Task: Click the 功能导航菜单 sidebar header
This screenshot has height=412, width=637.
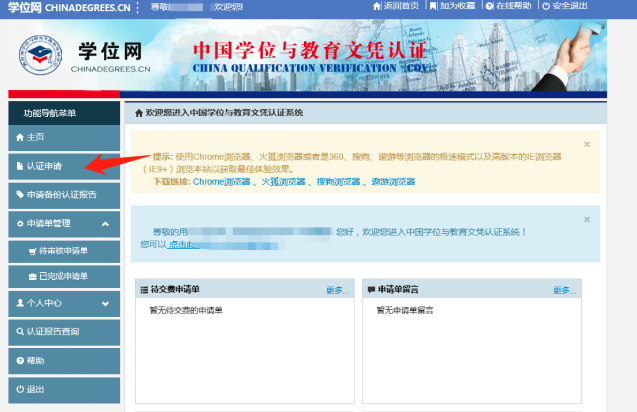Action: [x=64, y=113]
